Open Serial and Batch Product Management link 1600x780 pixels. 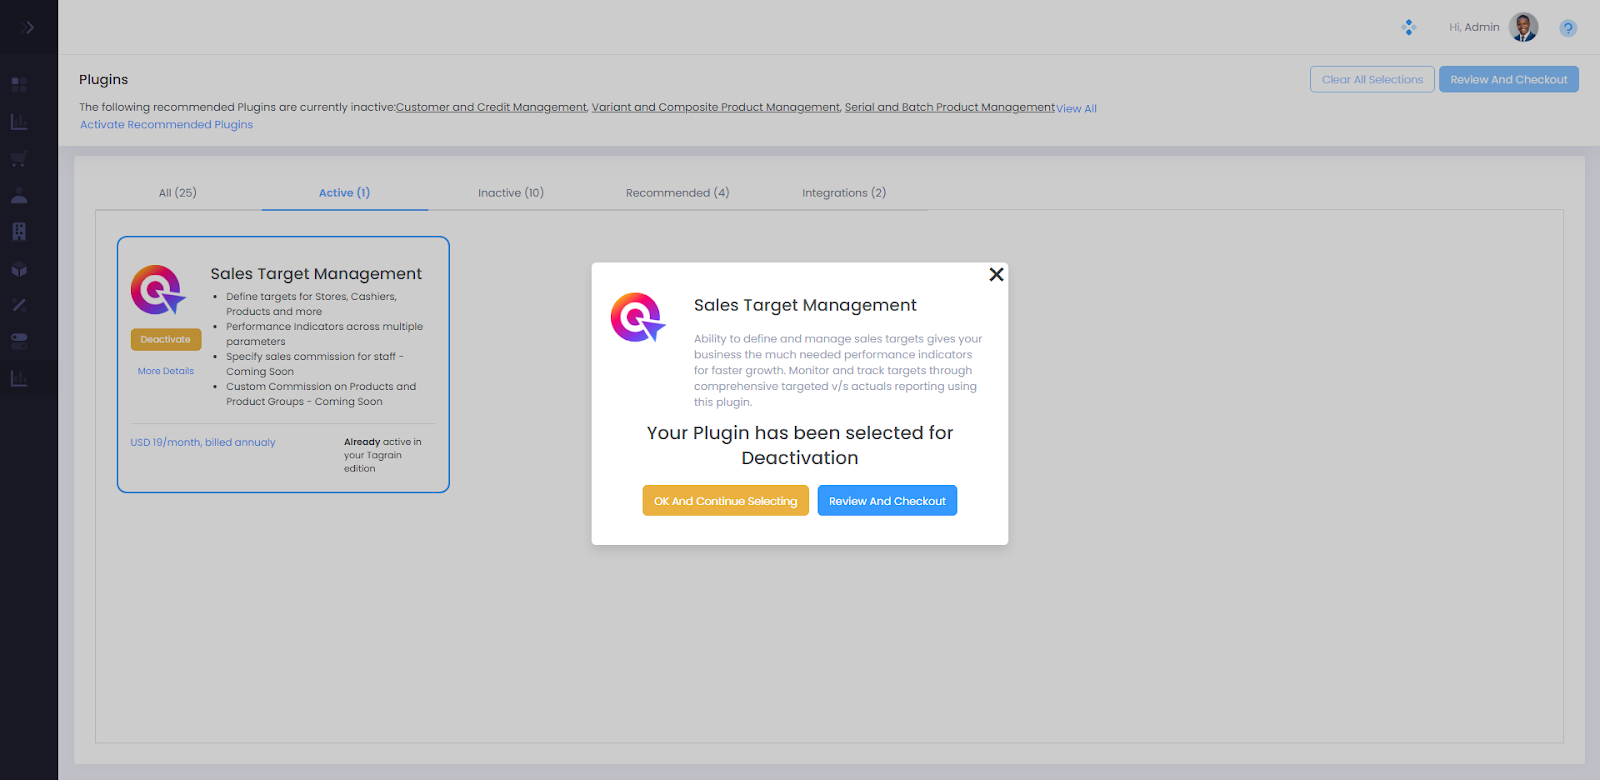(x=950, y=107)
